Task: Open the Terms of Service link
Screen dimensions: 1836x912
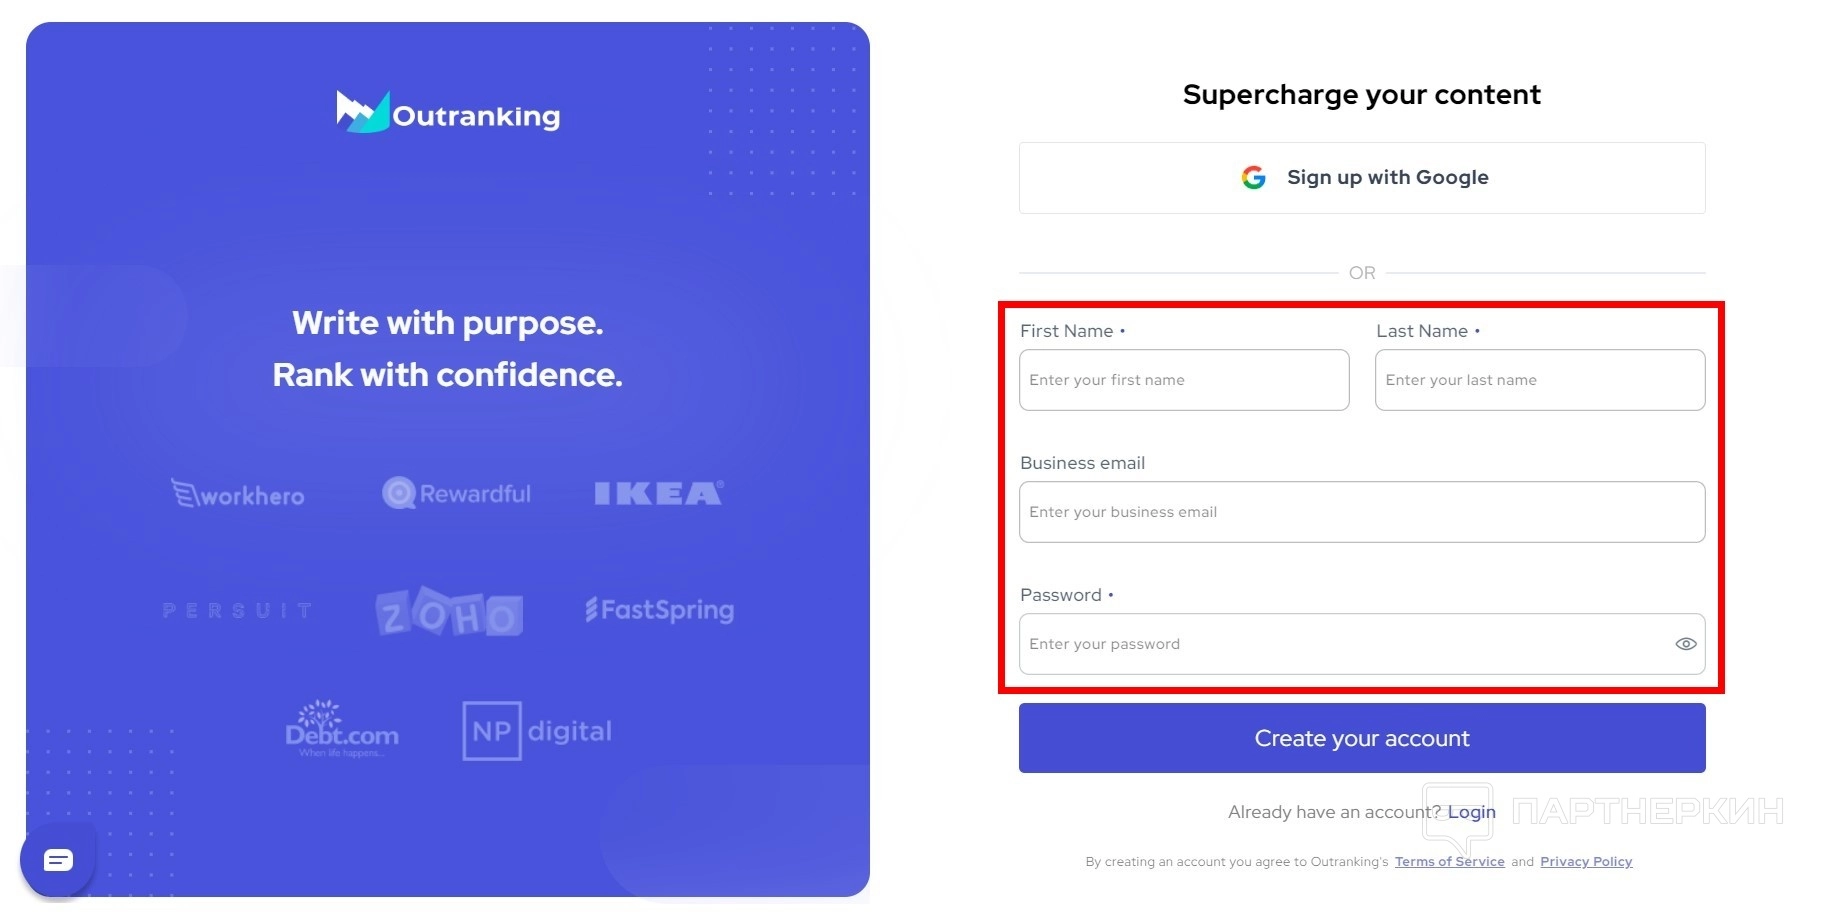Action: click(1449, 862)
